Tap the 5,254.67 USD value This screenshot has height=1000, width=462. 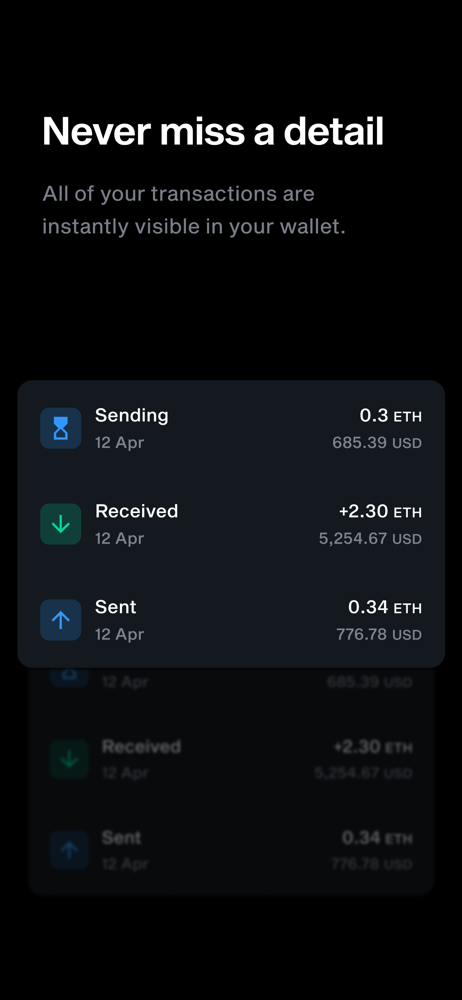(370, 539)
